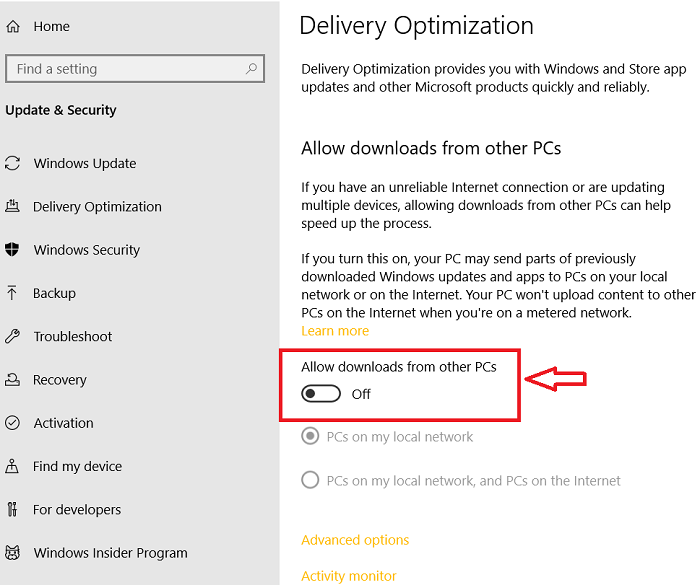Open Activity monitor link
The width and height of the screenshot is (700, 585).
click(349, 576)
